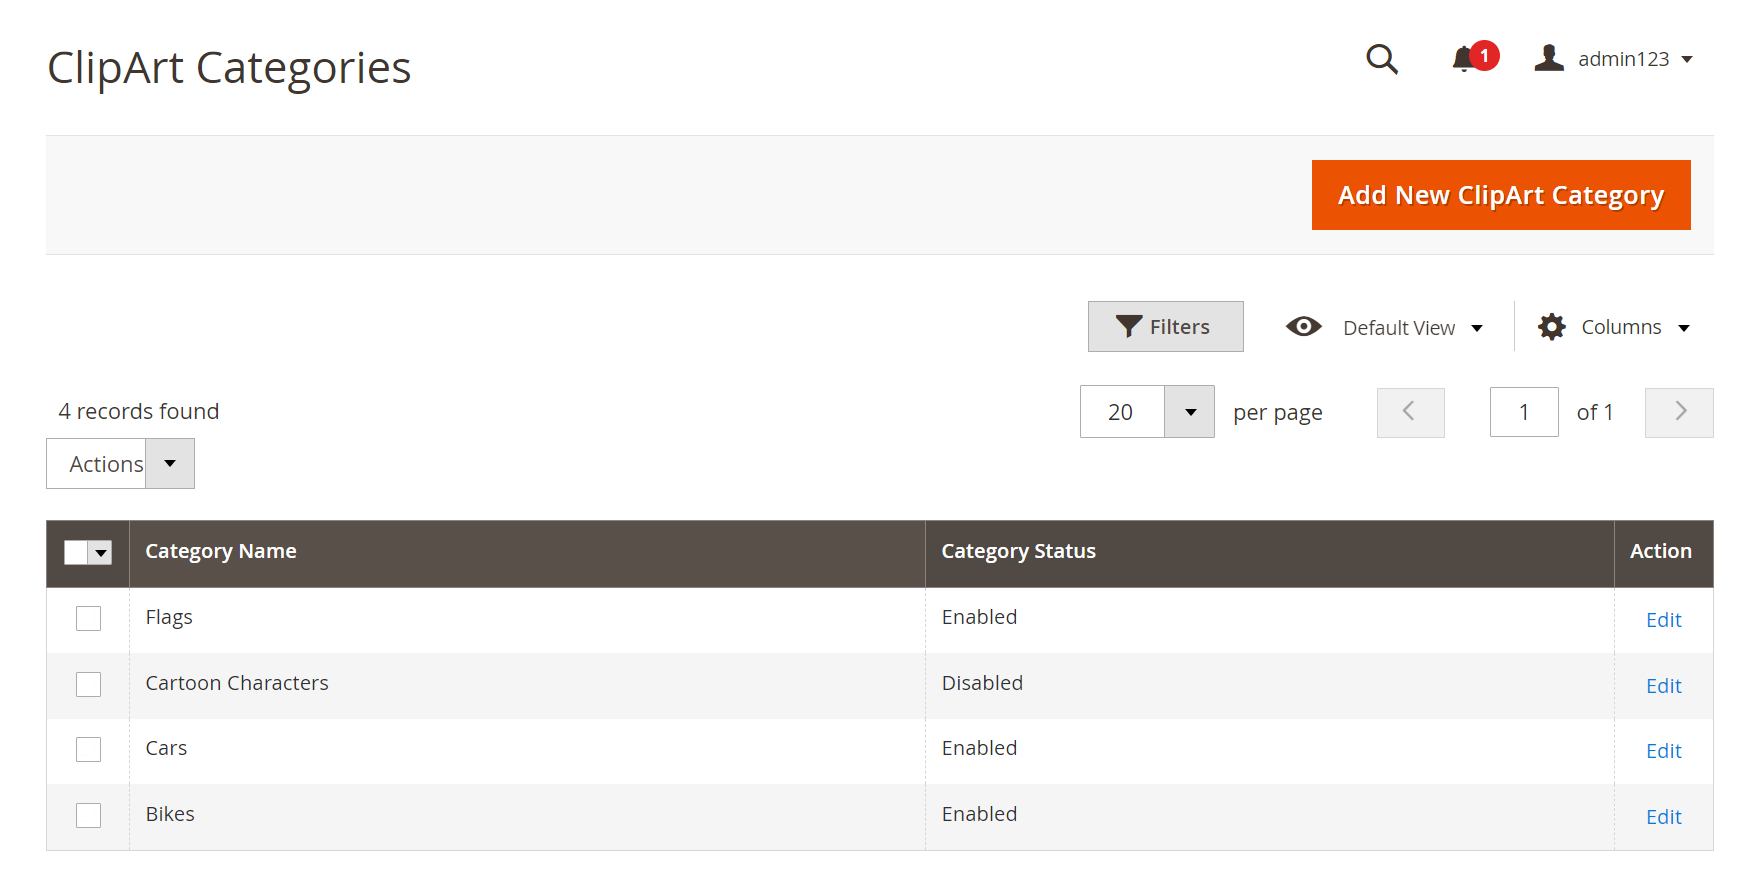Click the eye icon for Default View
The height and width of the screenshot is (880, 1751).
click(x=1303, y=327)
